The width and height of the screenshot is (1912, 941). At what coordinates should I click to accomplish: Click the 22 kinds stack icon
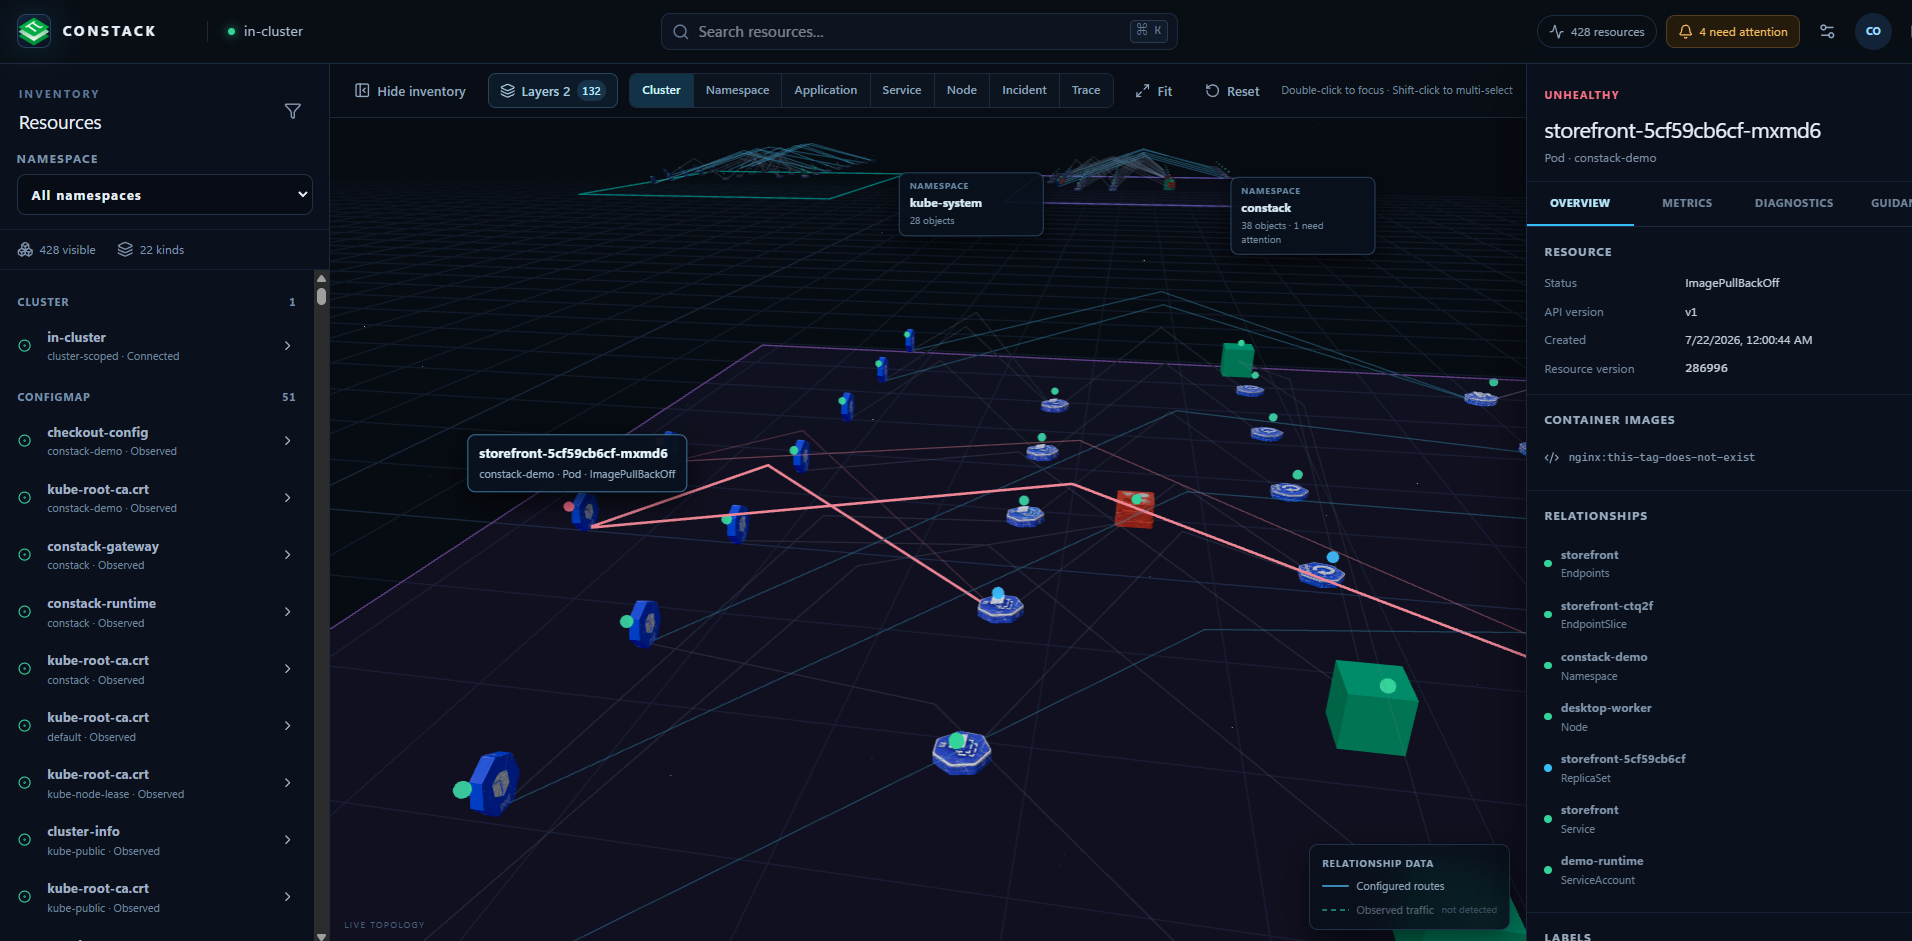[125, 250]
